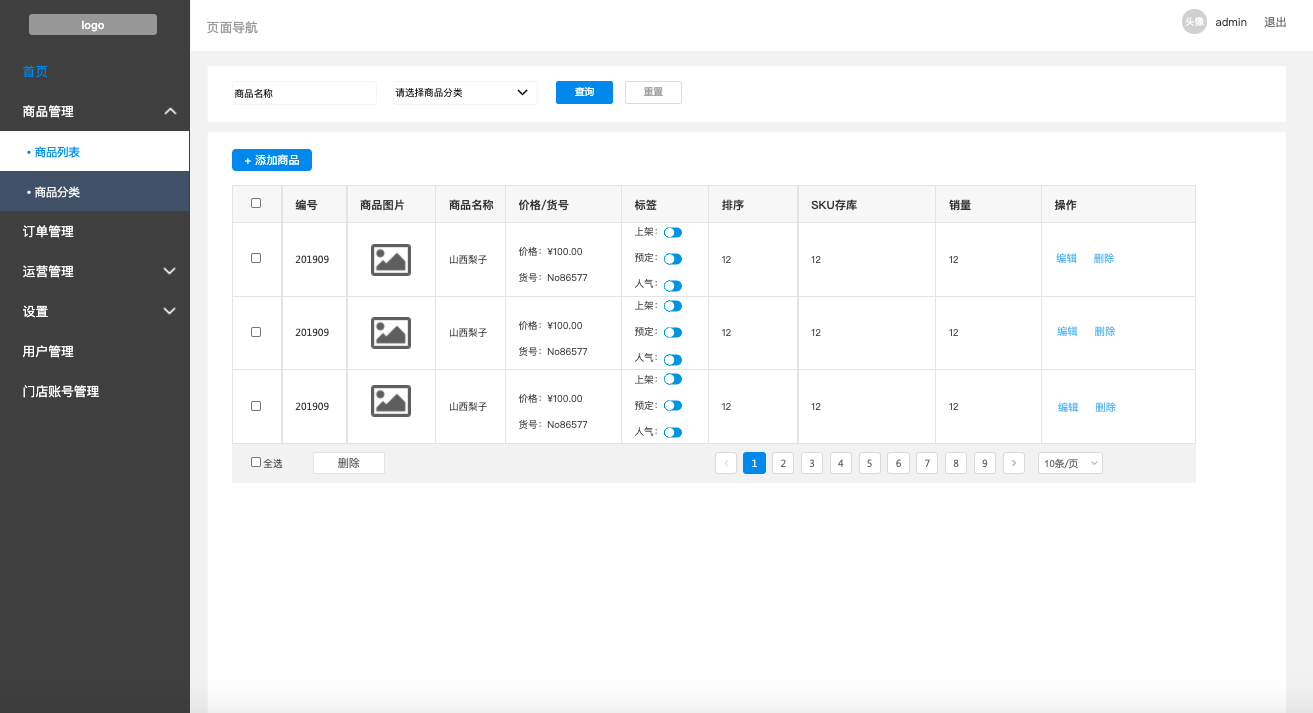The height and width of the screenshot is (713, 1313).
Task: Click 删除 in the third product row
Action: (1106, 407)
